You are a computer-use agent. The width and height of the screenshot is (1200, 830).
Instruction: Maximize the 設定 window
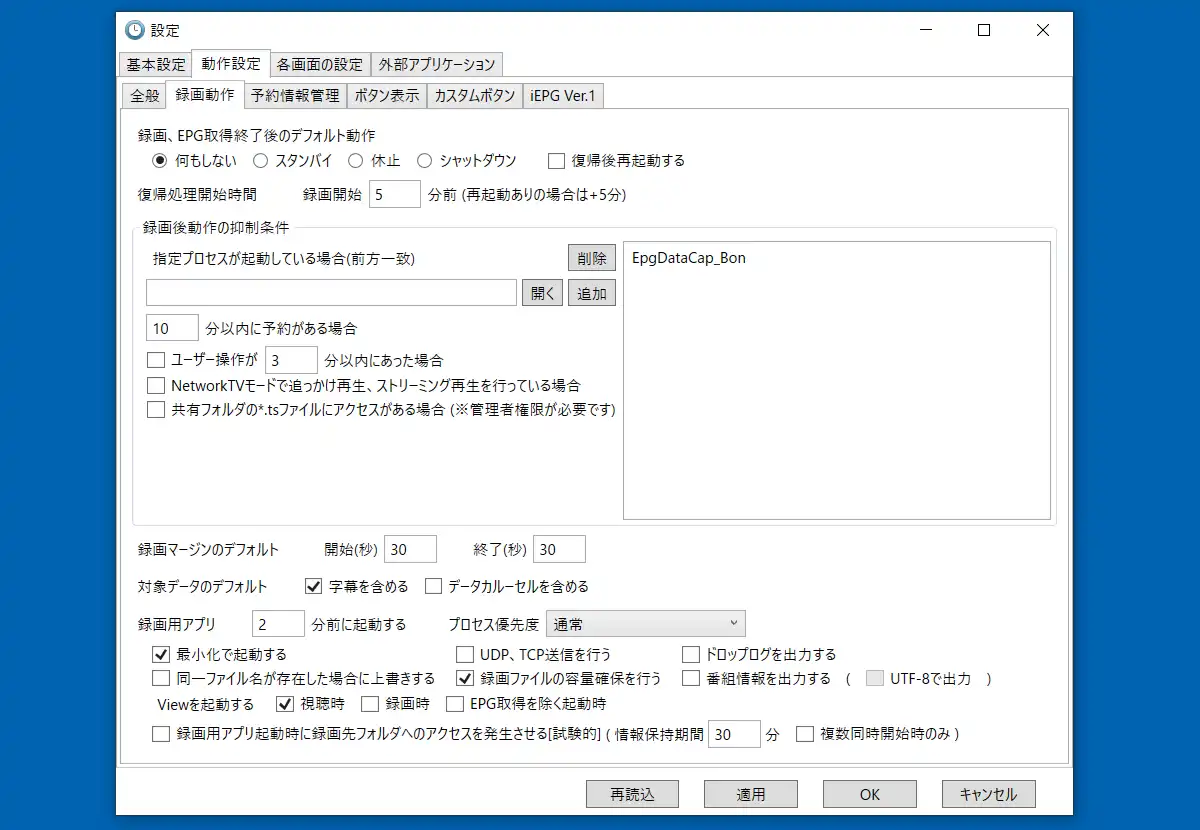(x=984, y=31)
